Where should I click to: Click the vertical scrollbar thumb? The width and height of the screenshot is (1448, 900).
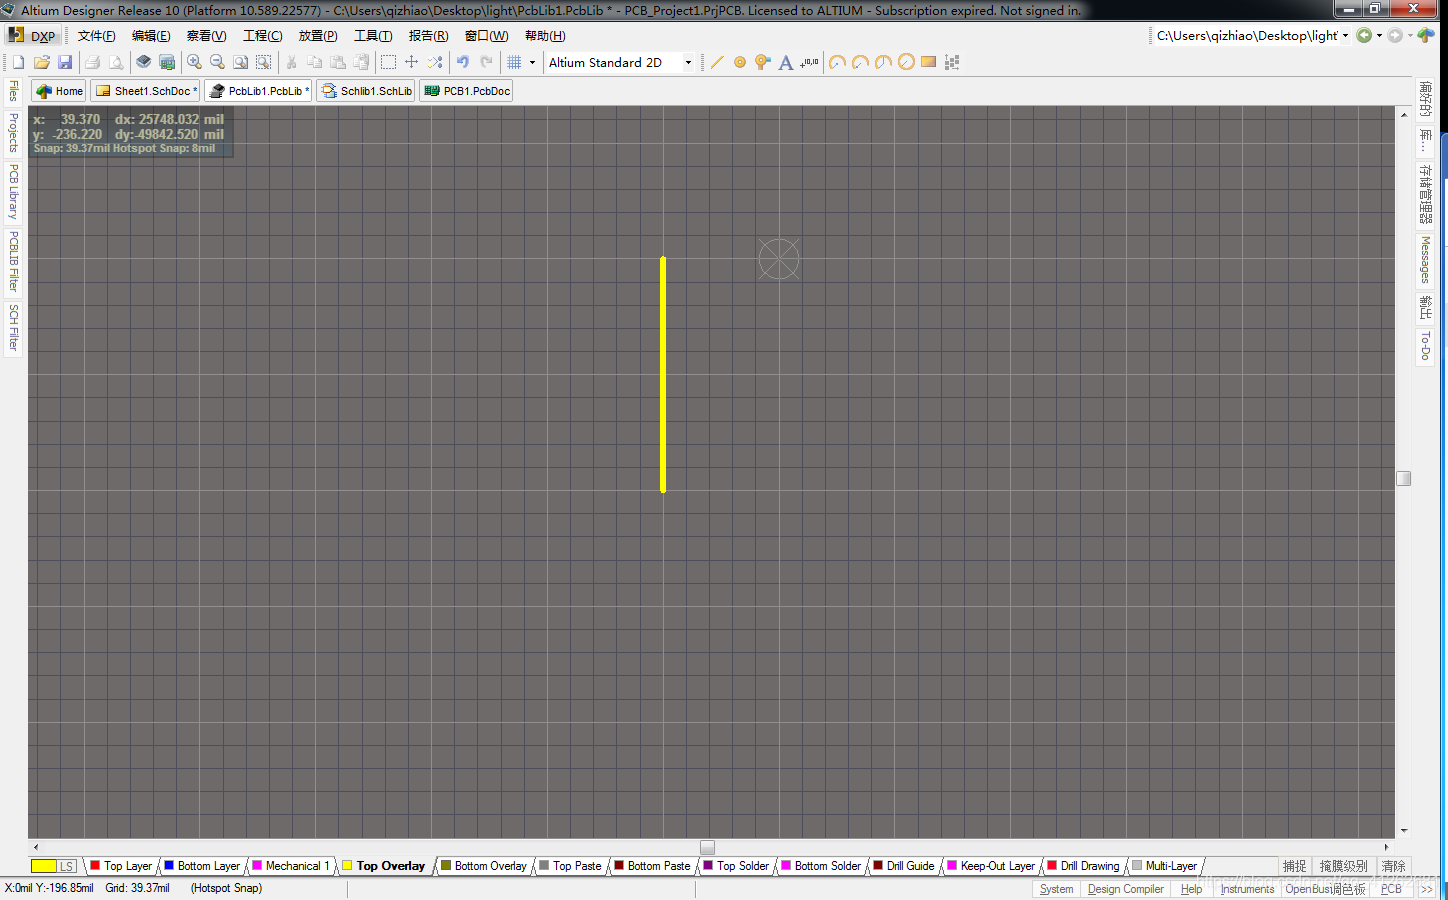1403,478
